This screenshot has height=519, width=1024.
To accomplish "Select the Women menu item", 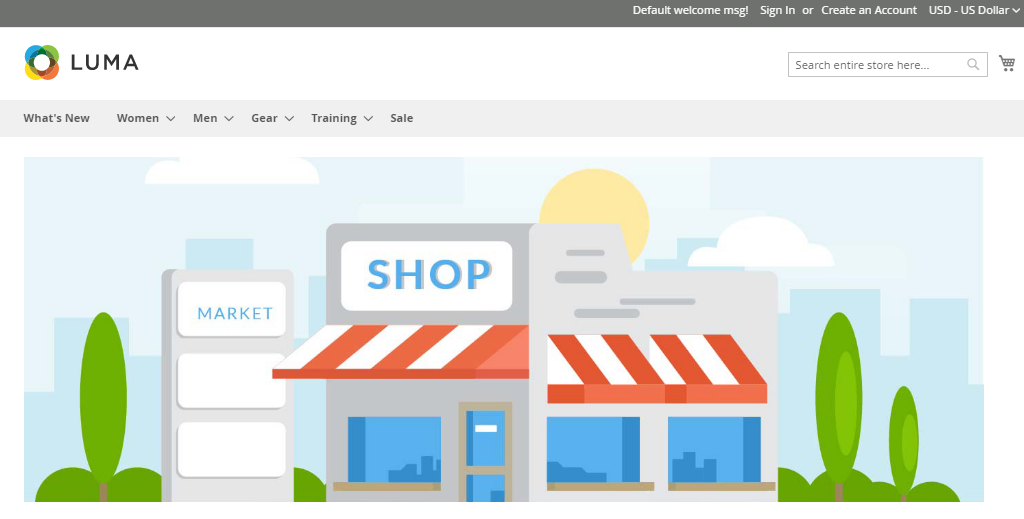I will (x=137, y=118).
